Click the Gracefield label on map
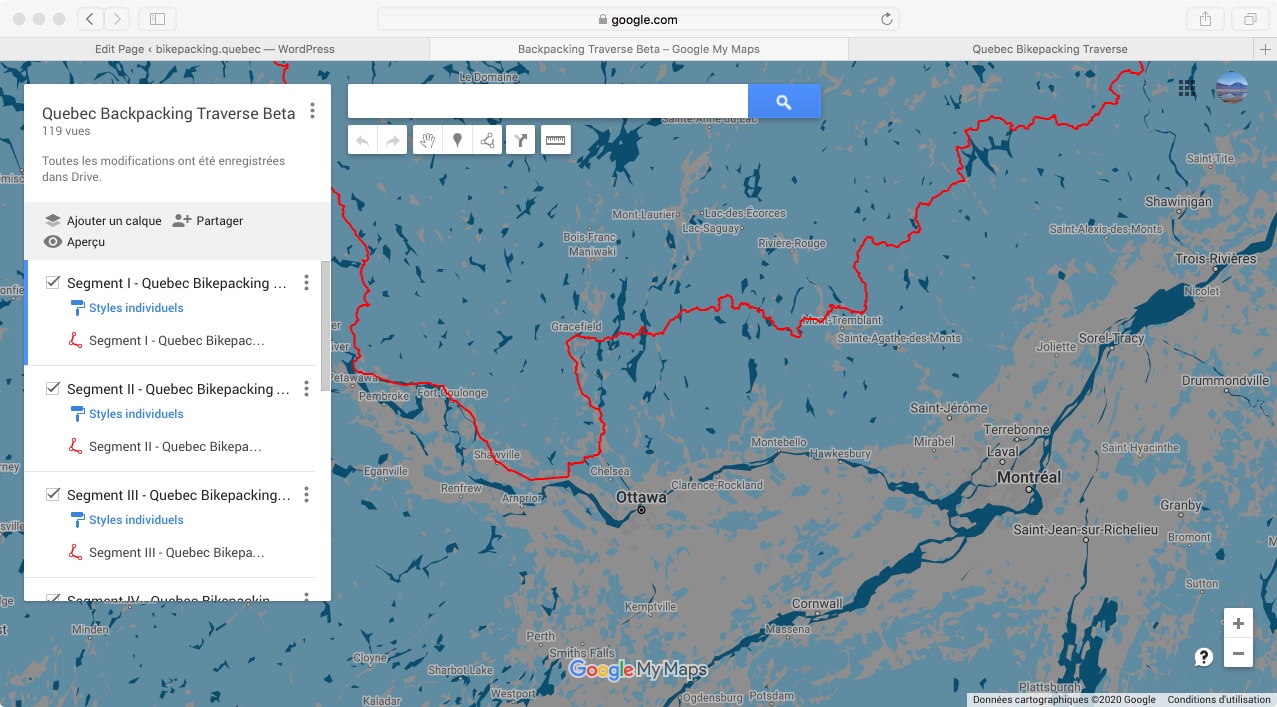 [x=577, y=327]
